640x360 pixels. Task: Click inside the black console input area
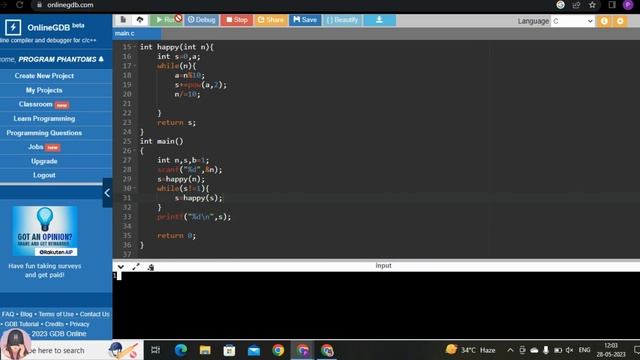[376, 305]
